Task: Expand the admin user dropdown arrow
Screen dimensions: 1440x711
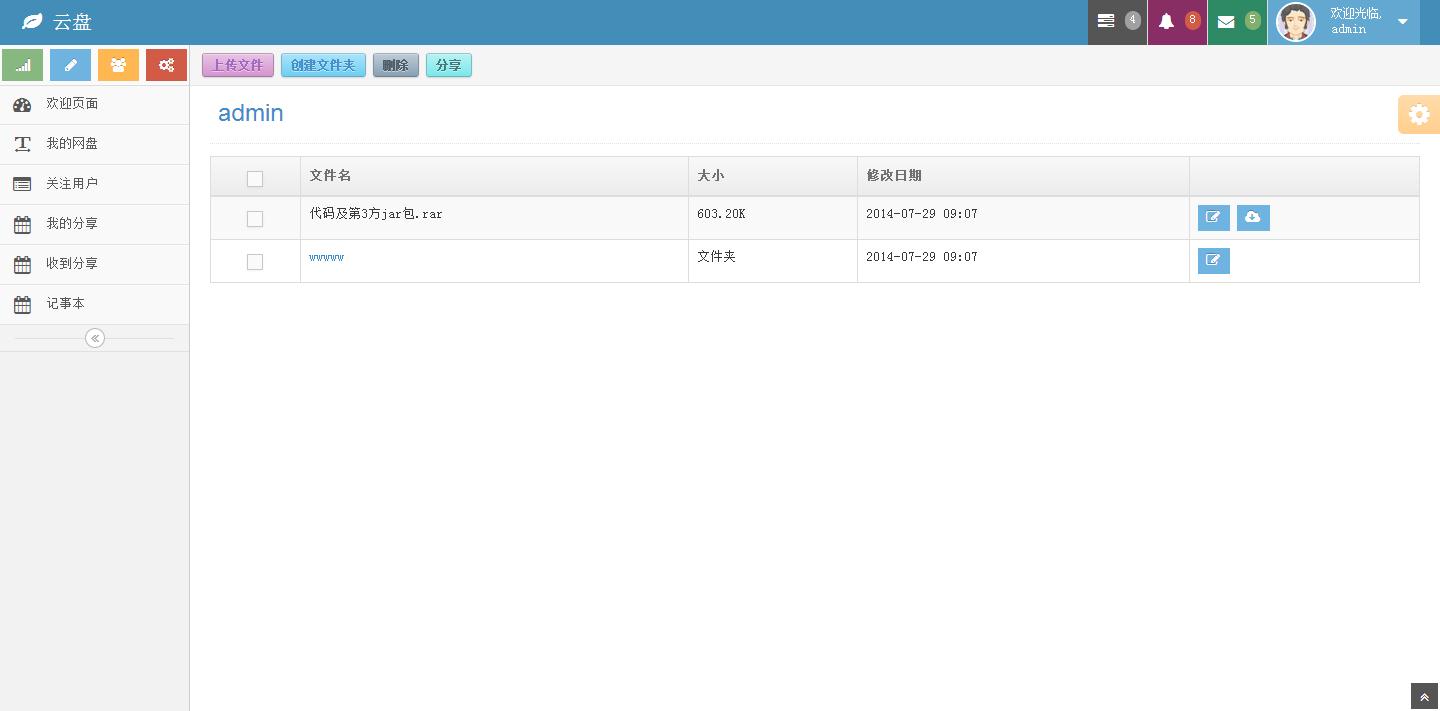Action: point(1402,22)
